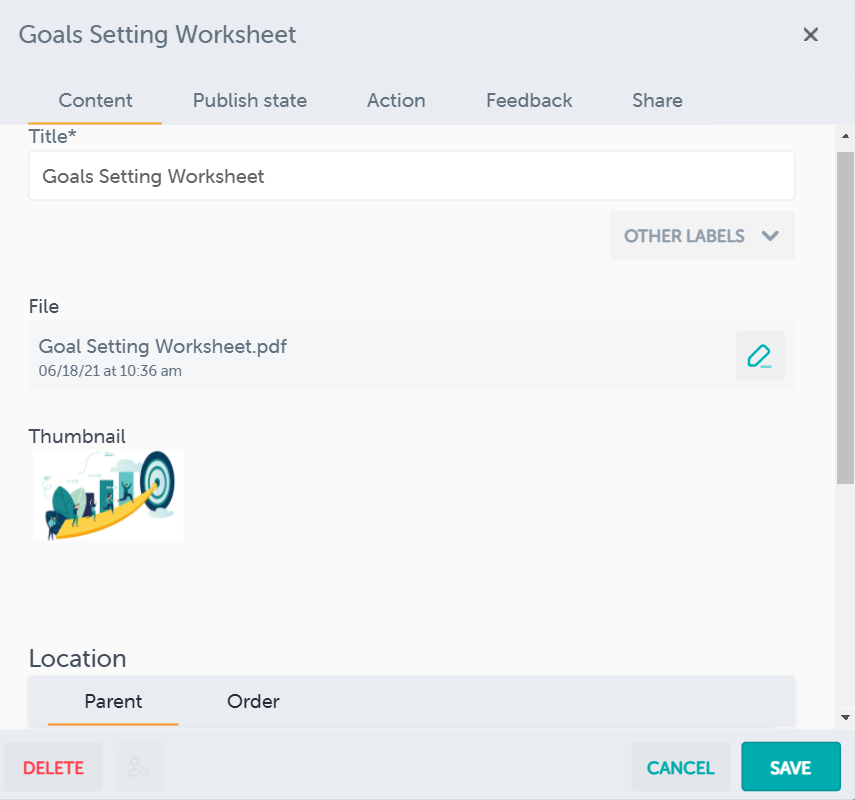Click the pencil icon to edit file
855x800 pixels.
[760, 356]
